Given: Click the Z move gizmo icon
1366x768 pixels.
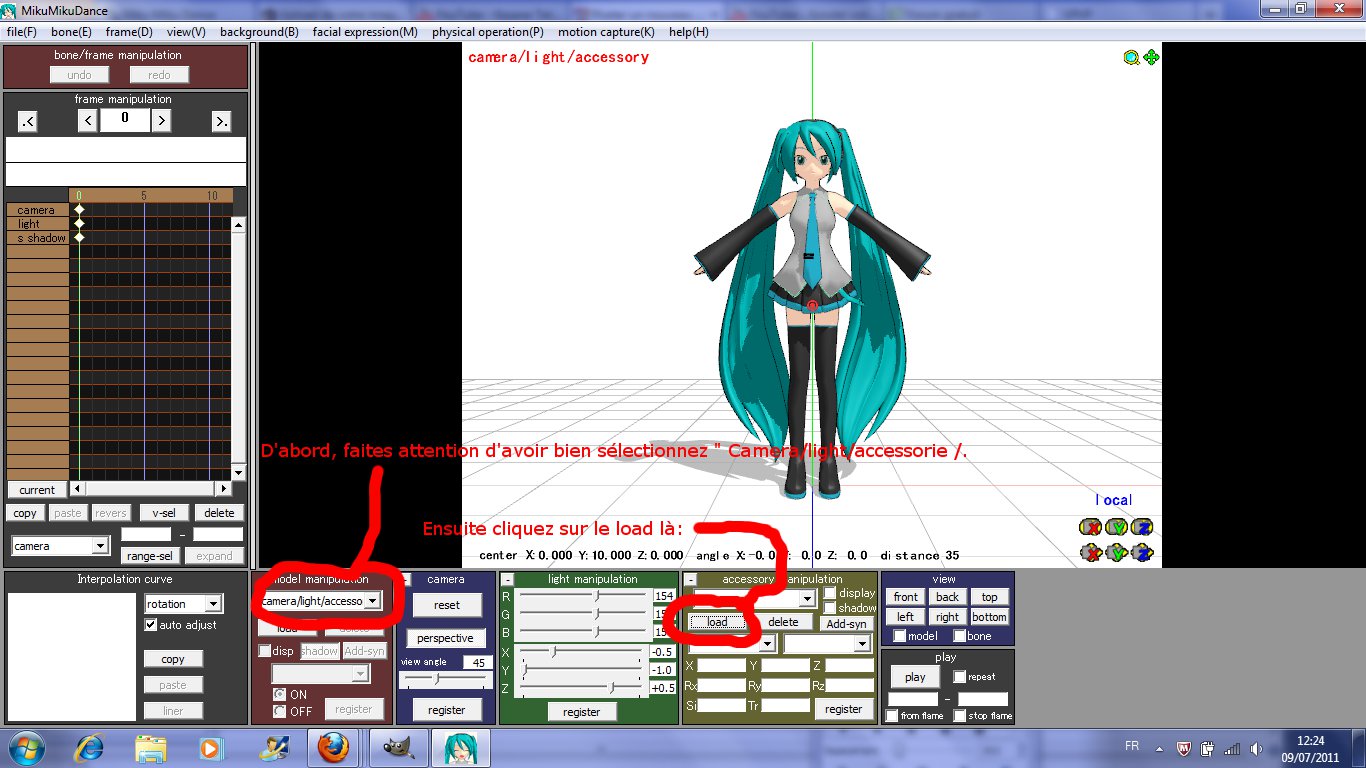Looking at the screenshot, I should pyautogui.click(x=1143, y=552).
